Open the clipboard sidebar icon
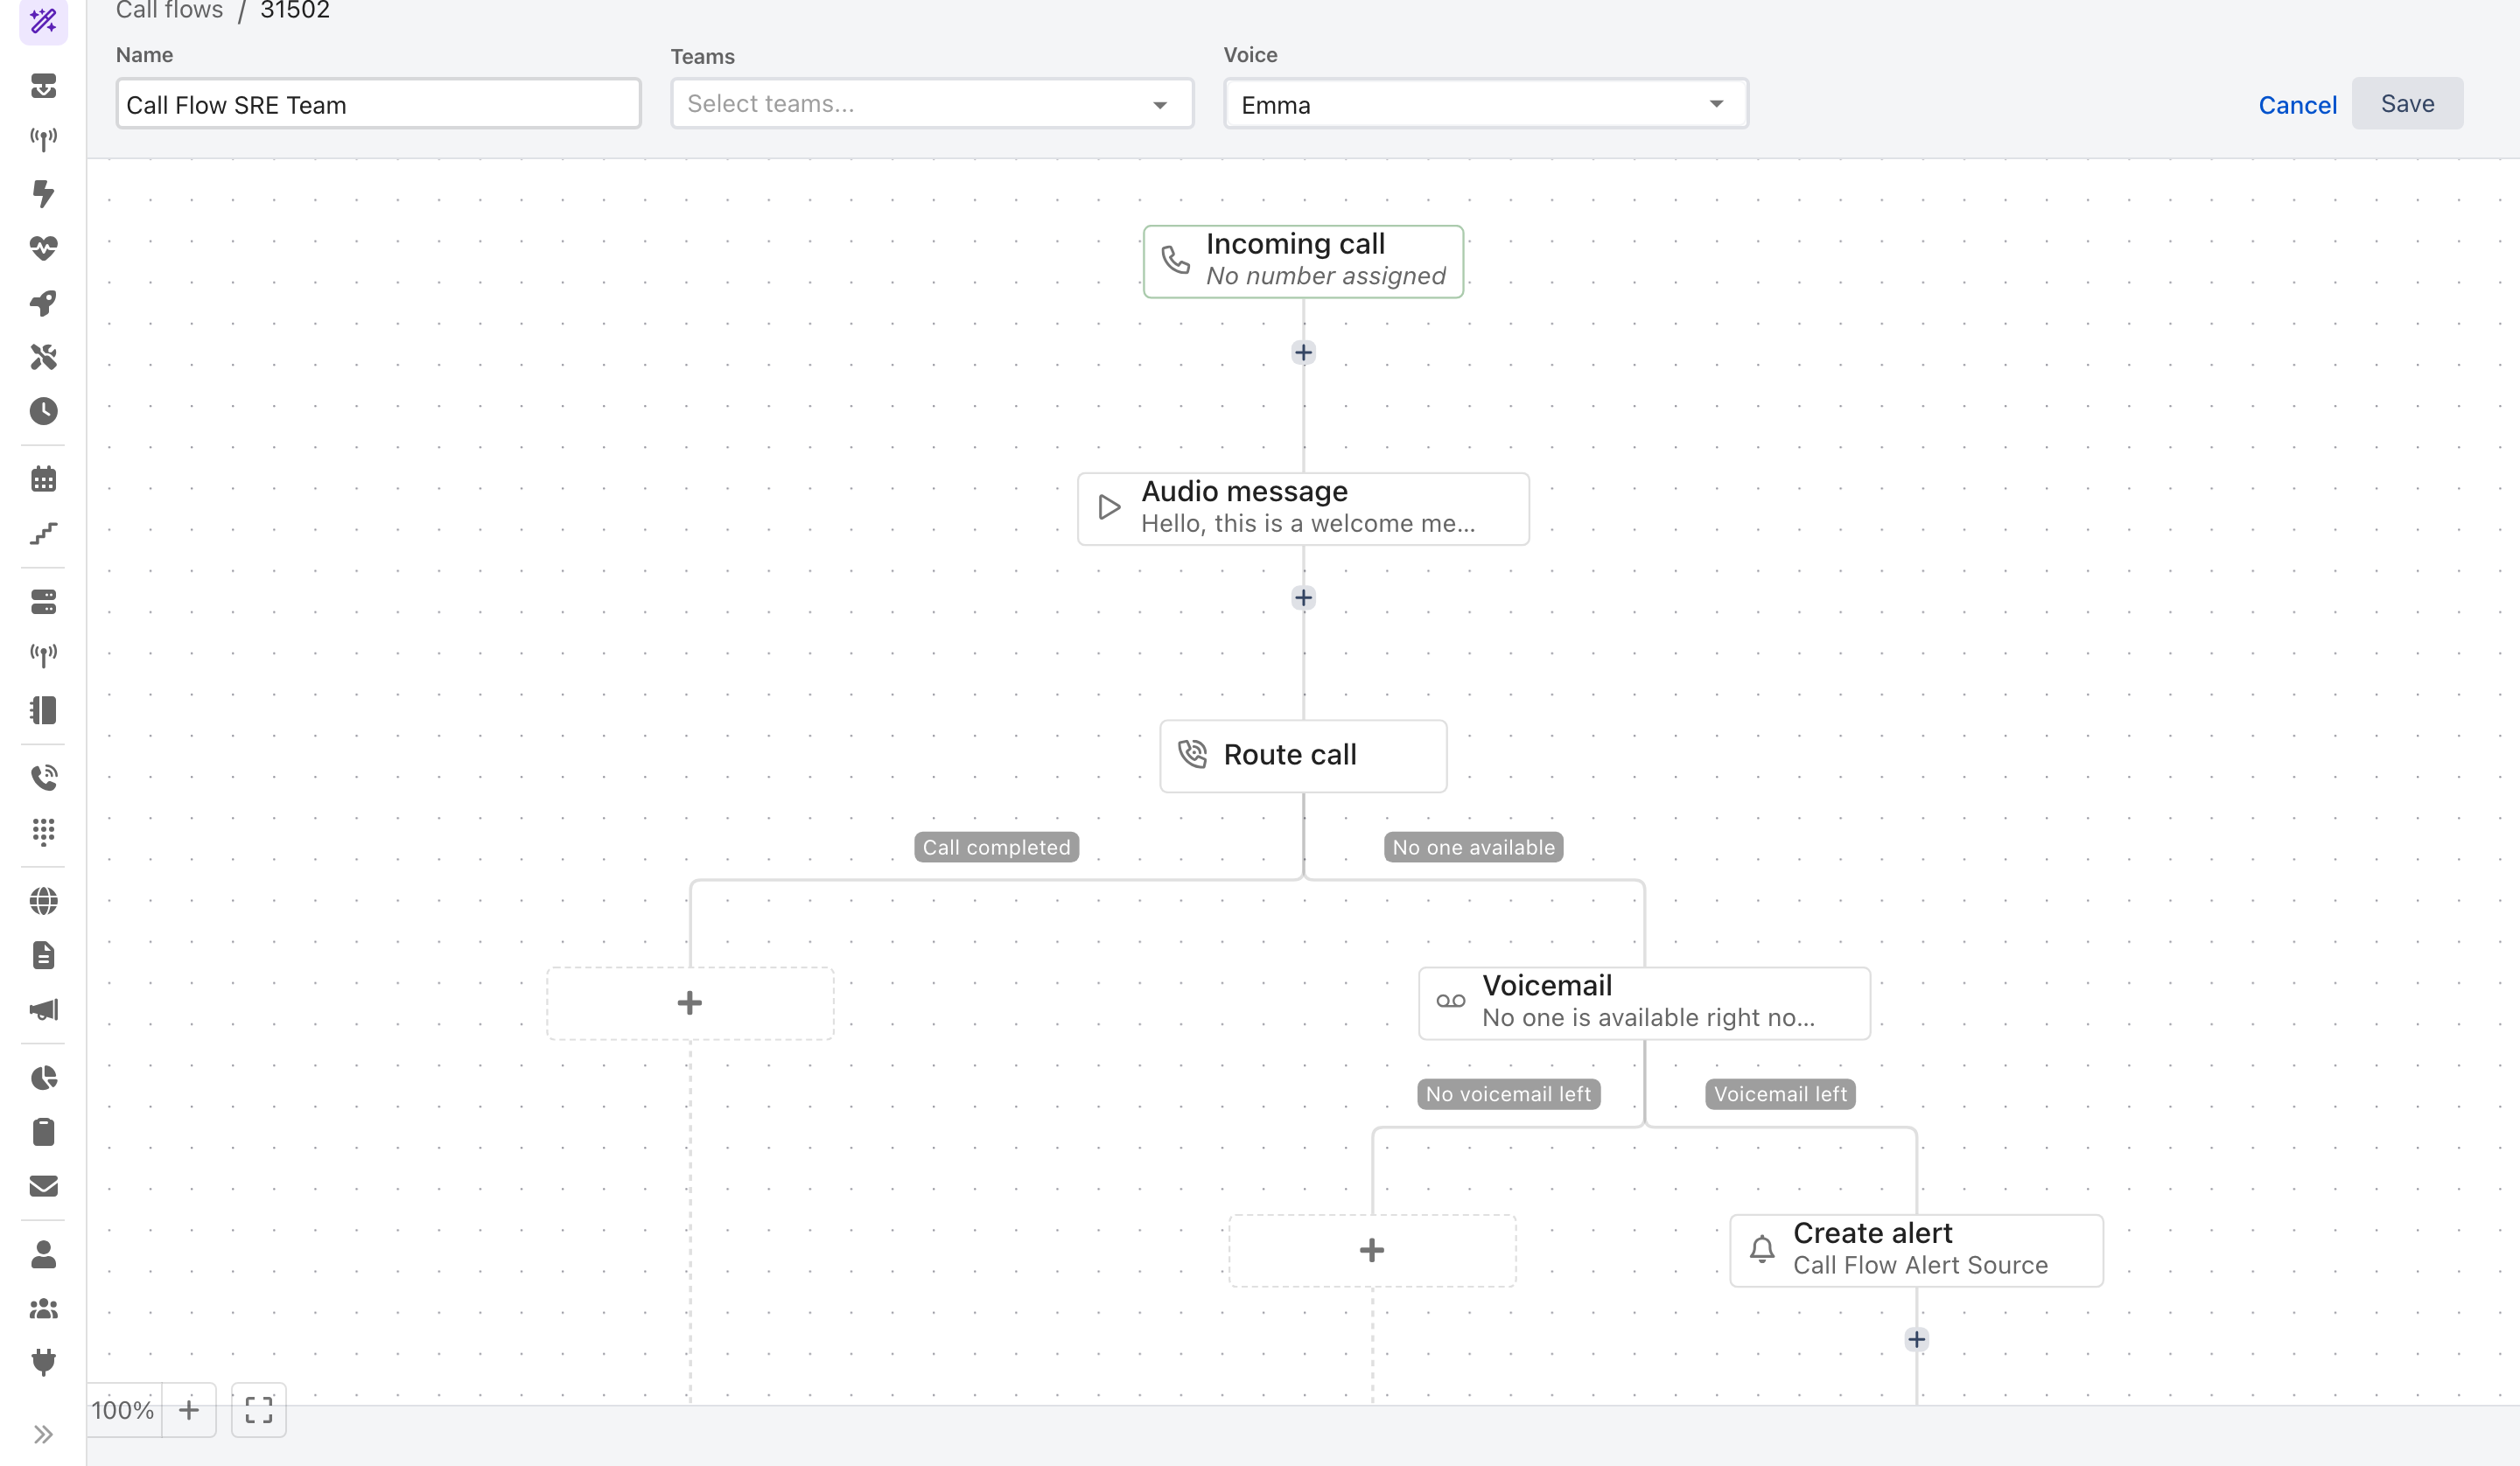 (43, 1132)
